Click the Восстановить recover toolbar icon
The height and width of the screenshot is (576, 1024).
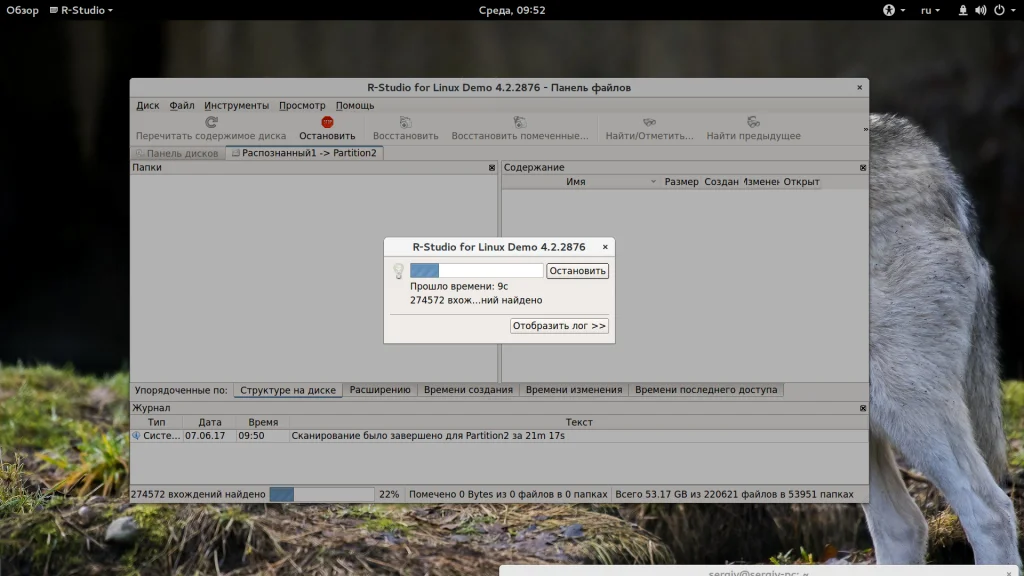[x=406, y=122]
